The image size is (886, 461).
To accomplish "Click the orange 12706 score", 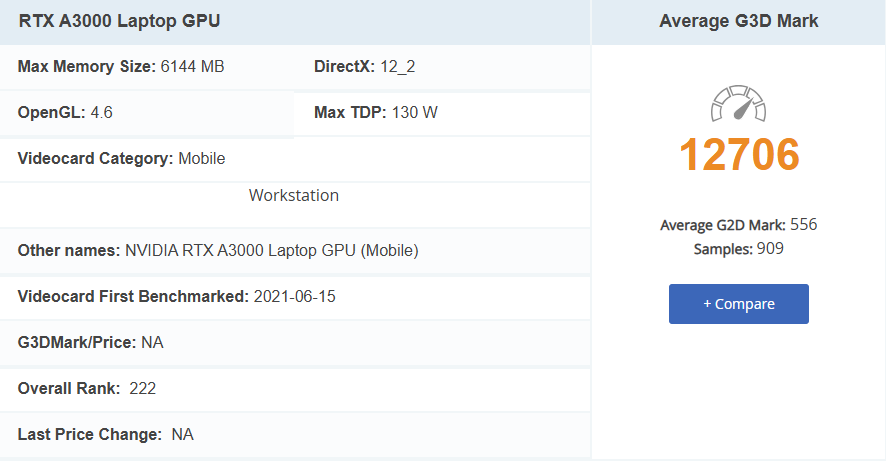I will 739,154.
